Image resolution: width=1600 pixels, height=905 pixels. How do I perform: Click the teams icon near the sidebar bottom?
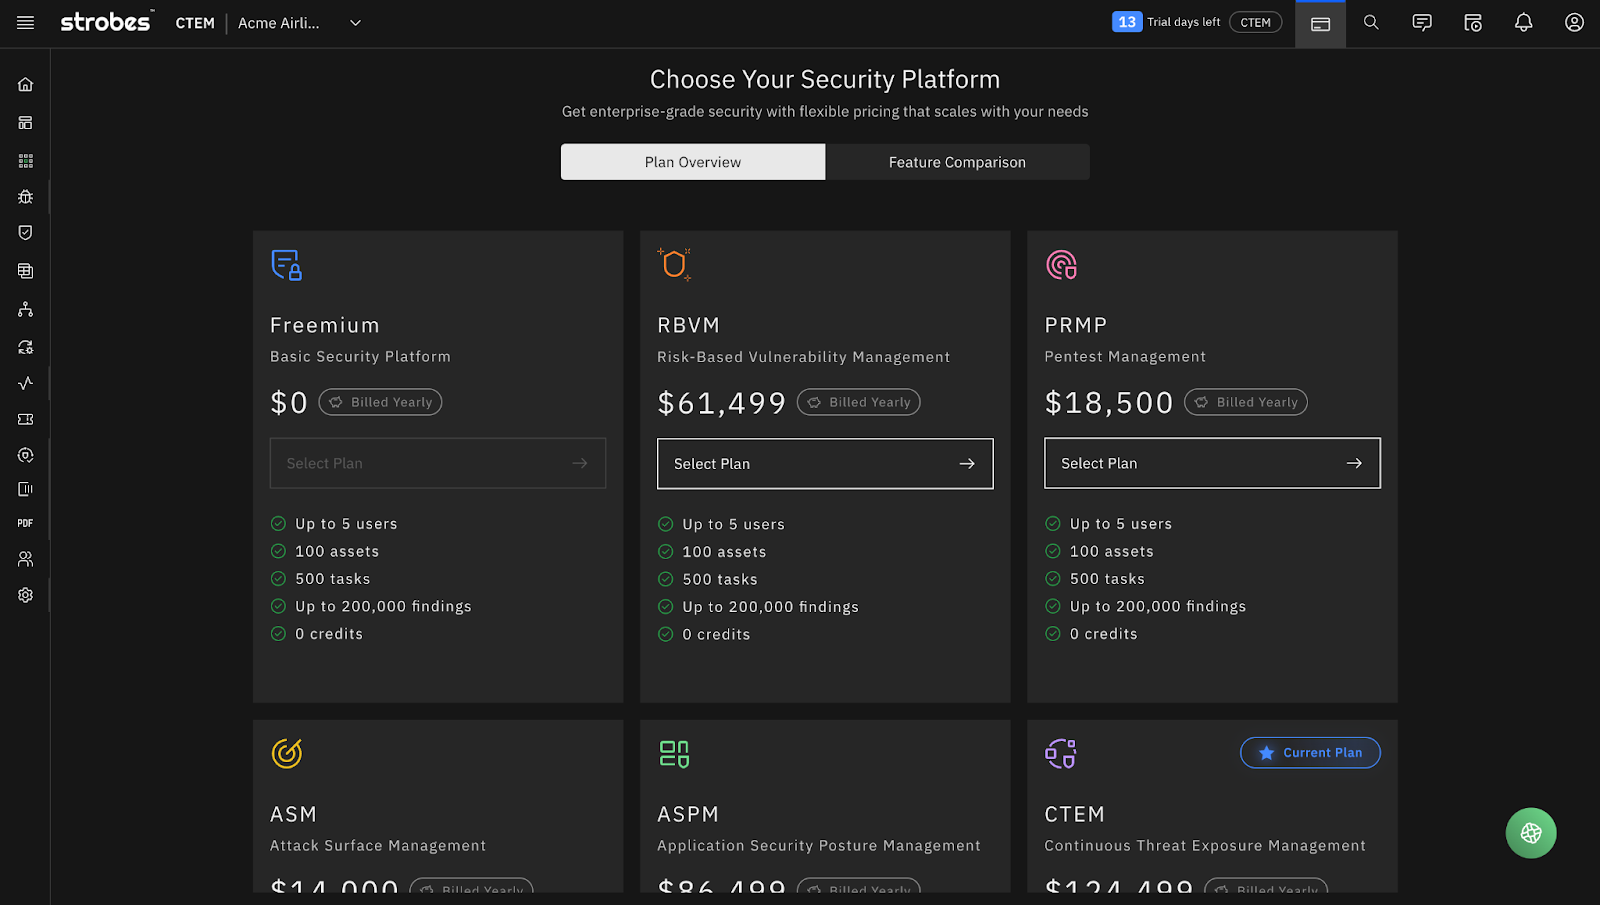(25, 558)
